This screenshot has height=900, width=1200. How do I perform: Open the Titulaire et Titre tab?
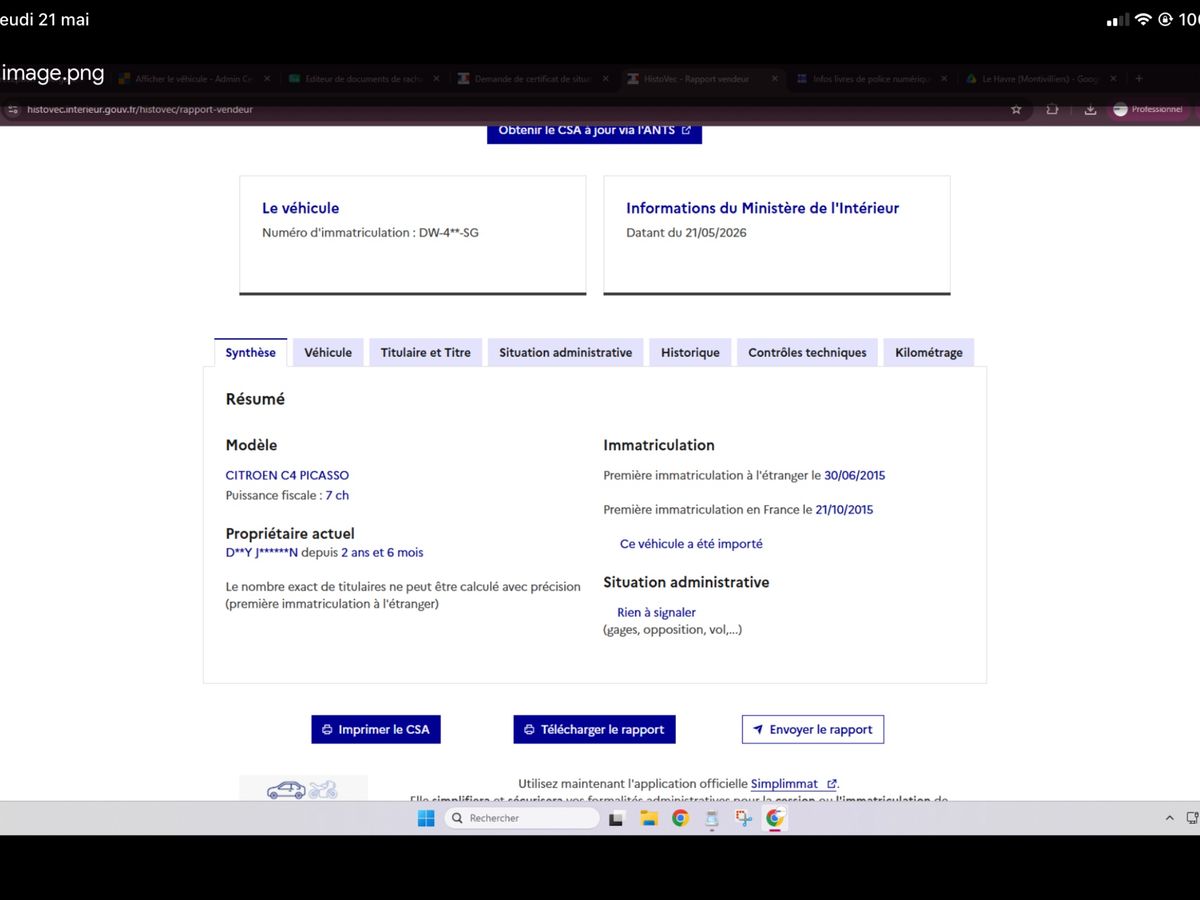tap(425, 352)
